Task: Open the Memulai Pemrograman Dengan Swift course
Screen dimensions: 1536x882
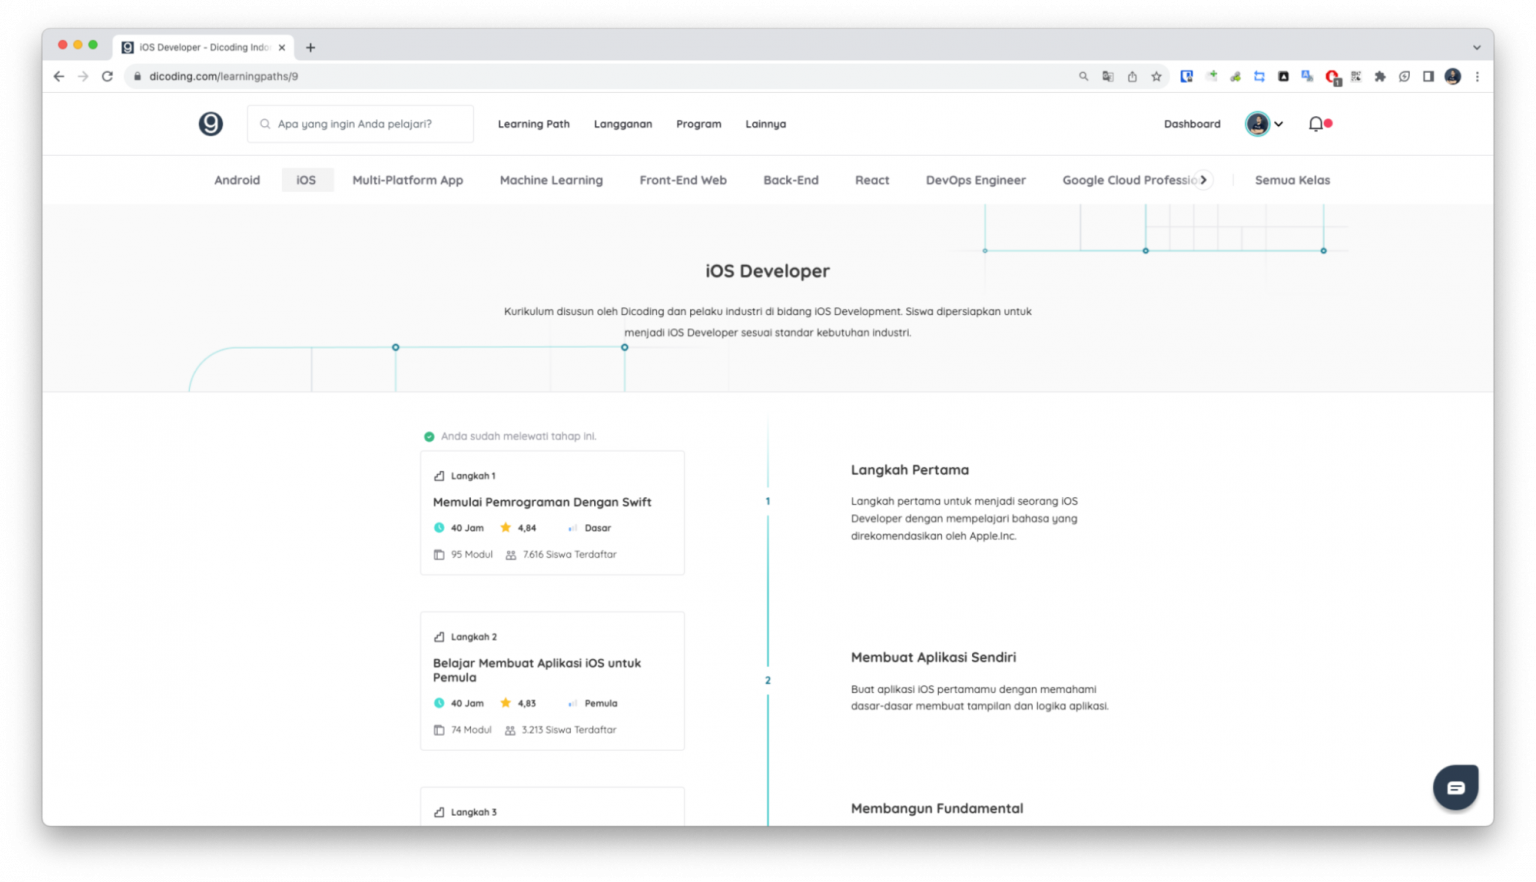Action: tap(542, 502)
